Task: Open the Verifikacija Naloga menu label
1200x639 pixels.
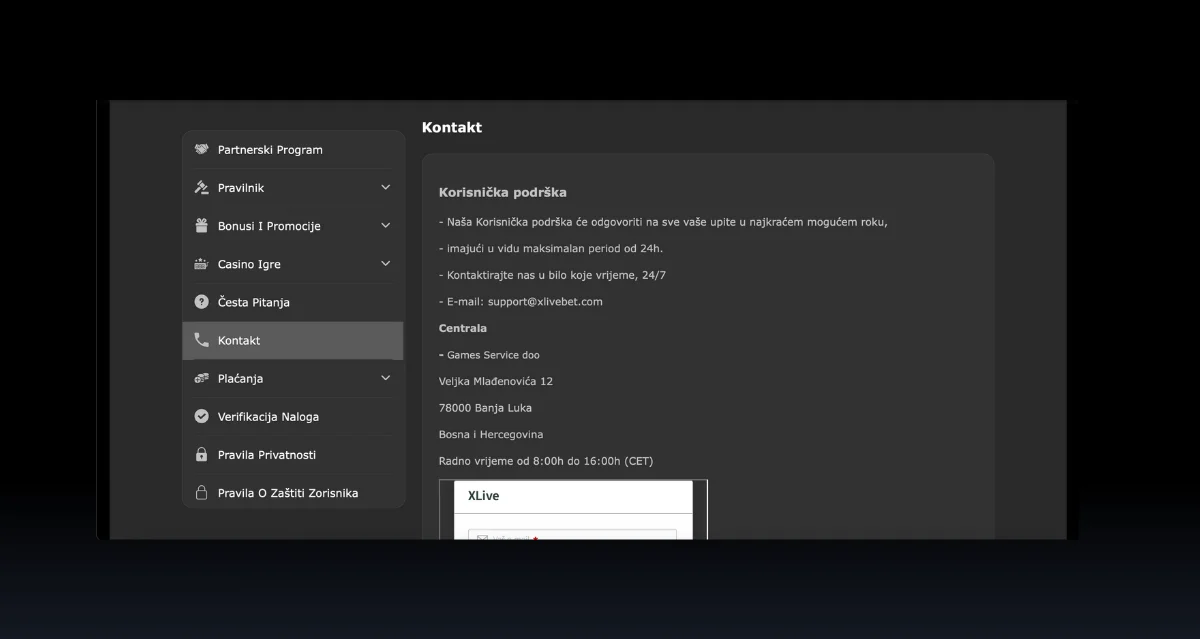Action: 268,417
